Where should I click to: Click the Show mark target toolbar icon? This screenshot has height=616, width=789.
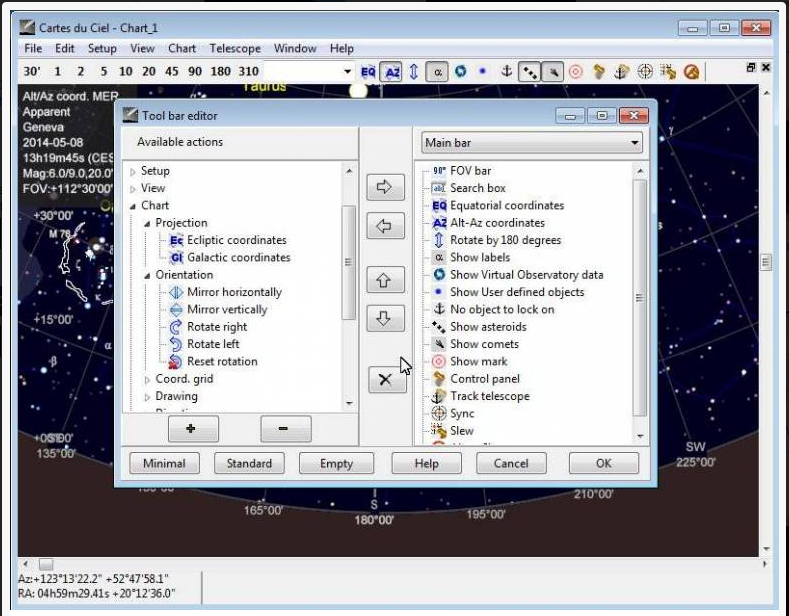click(576, 72)
